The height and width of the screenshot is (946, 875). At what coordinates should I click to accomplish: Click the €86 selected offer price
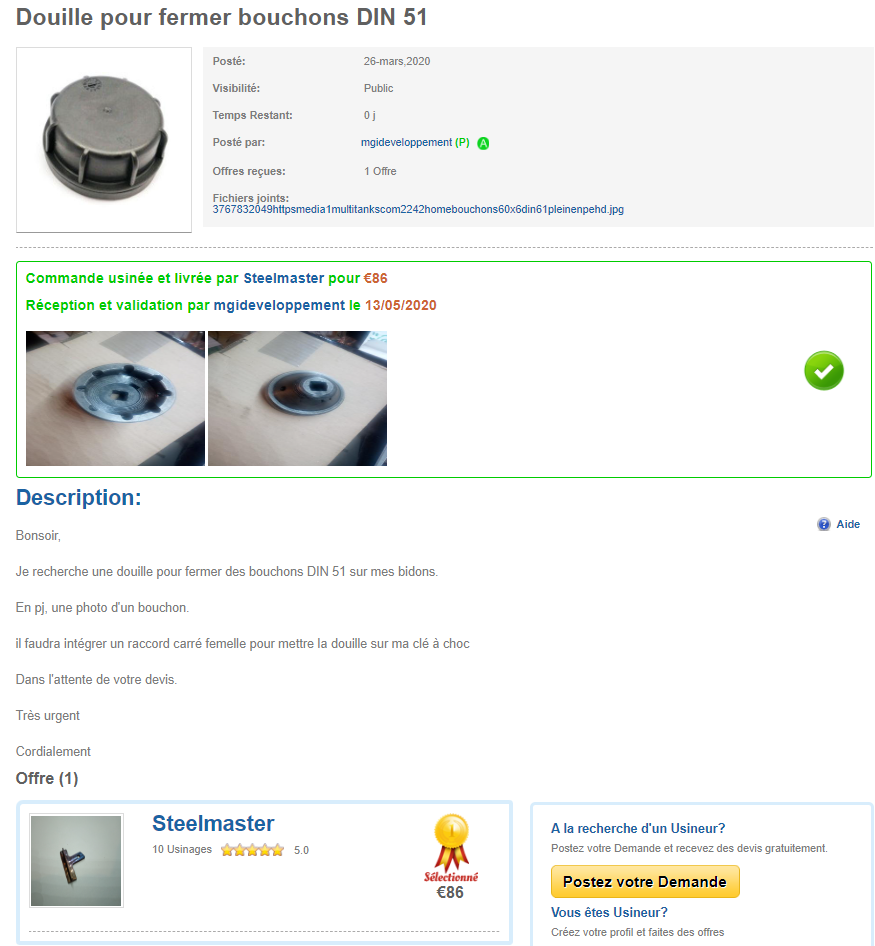(x=450, y=892)
